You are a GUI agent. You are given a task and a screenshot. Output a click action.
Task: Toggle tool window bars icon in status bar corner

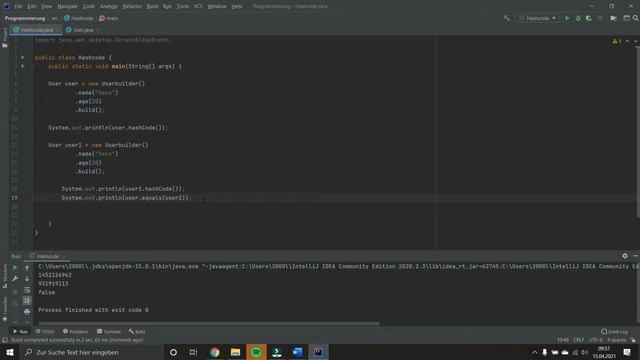point(5,340)
